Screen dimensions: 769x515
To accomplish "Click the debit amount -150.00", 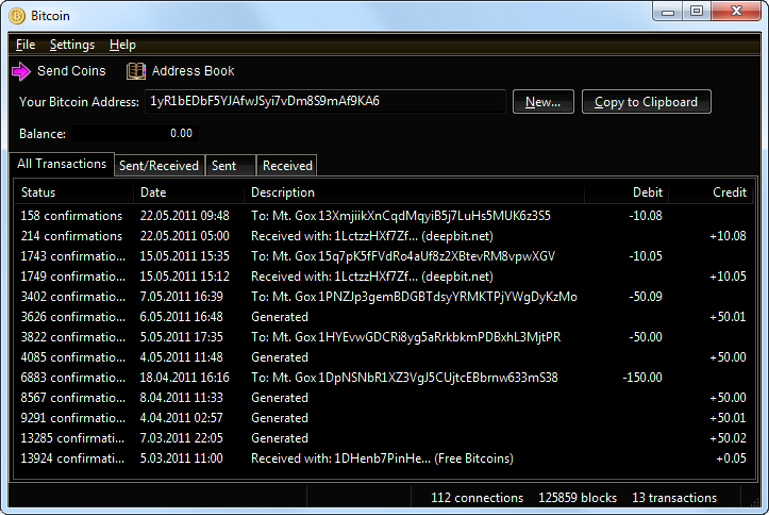I will point(642,377).
